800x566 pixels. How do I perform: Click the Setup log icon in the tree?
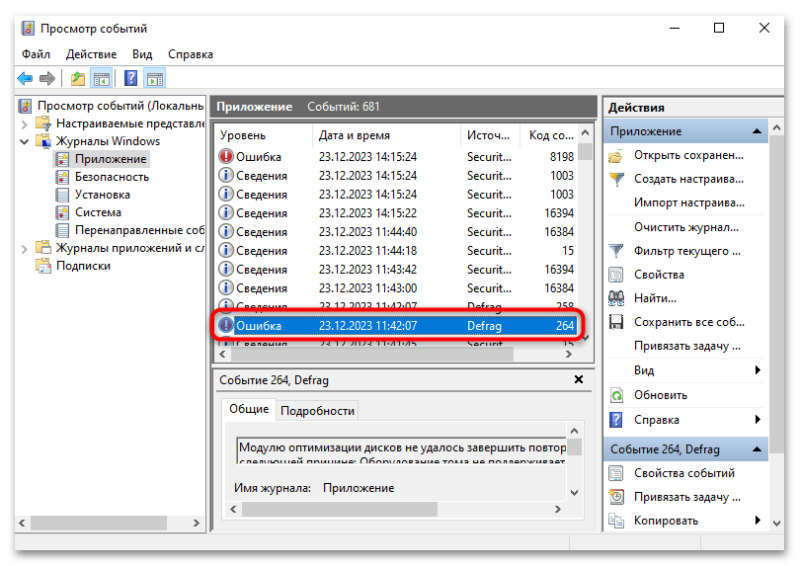coord(62,195)
